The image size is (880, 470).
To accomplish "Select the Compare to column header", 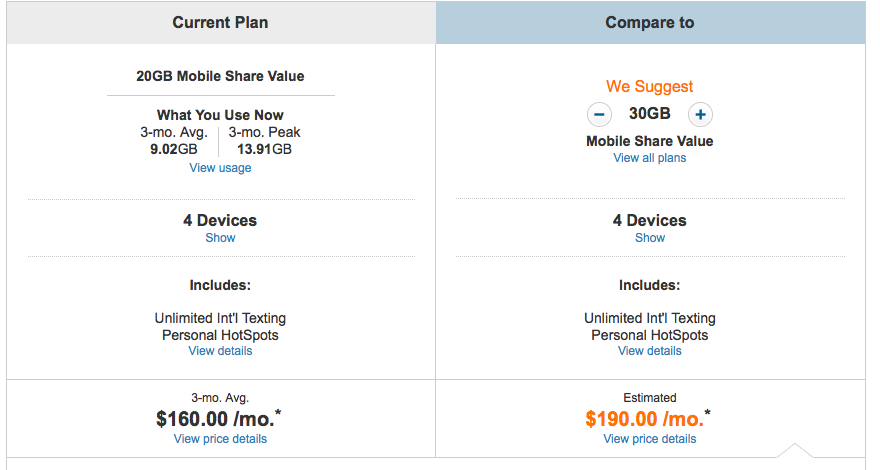I will [650, 22].
